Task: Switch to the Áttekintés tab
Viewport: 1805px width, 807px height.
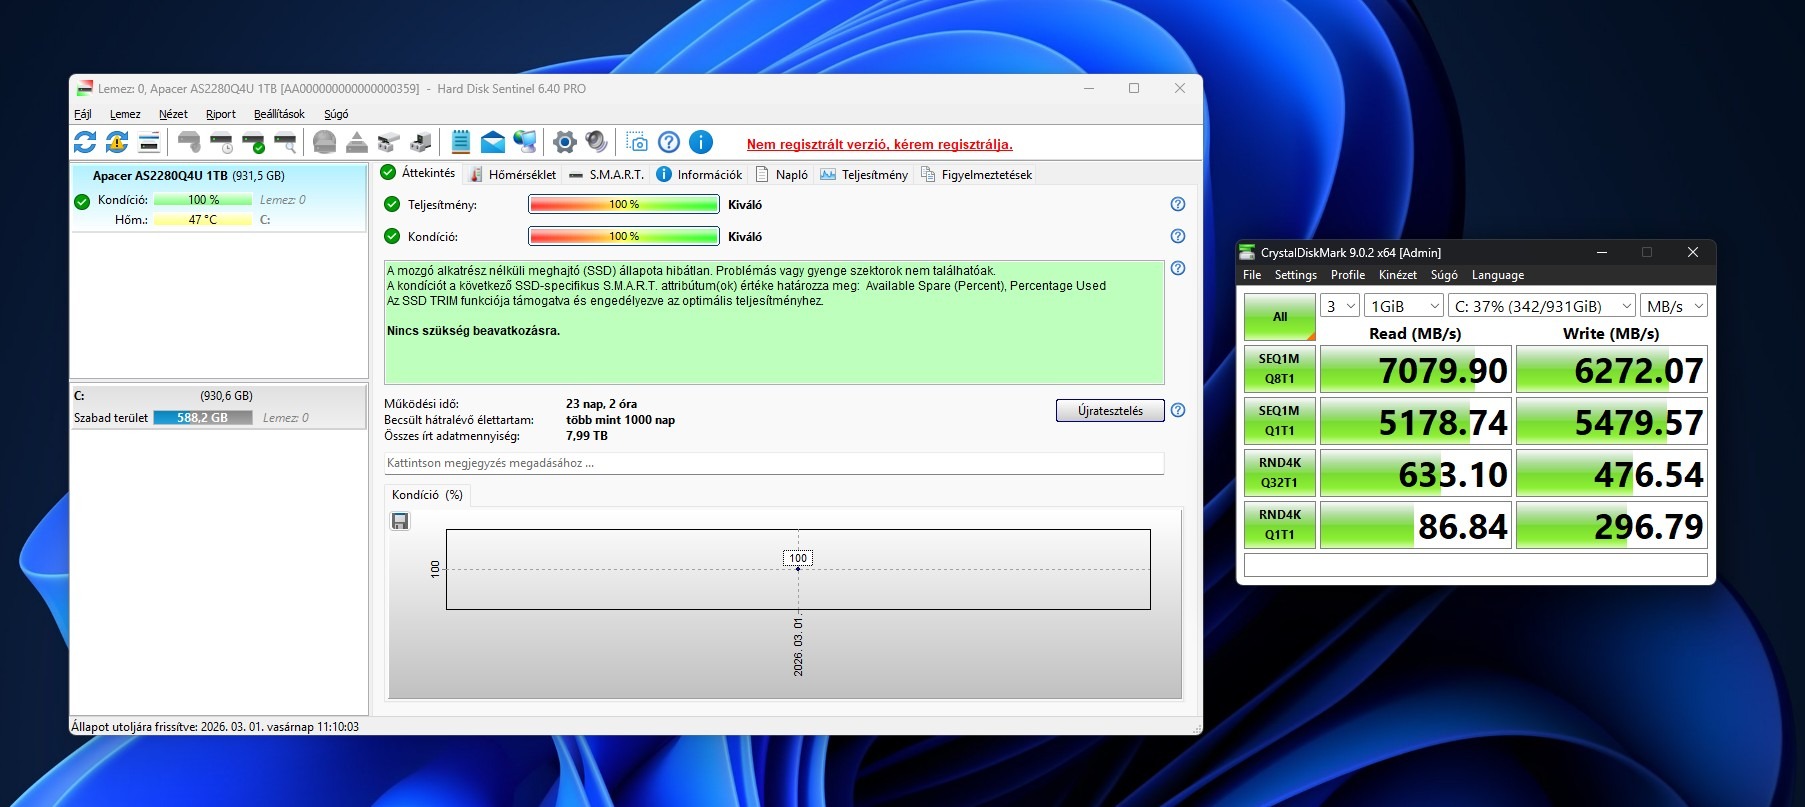Action: (418, 173)
